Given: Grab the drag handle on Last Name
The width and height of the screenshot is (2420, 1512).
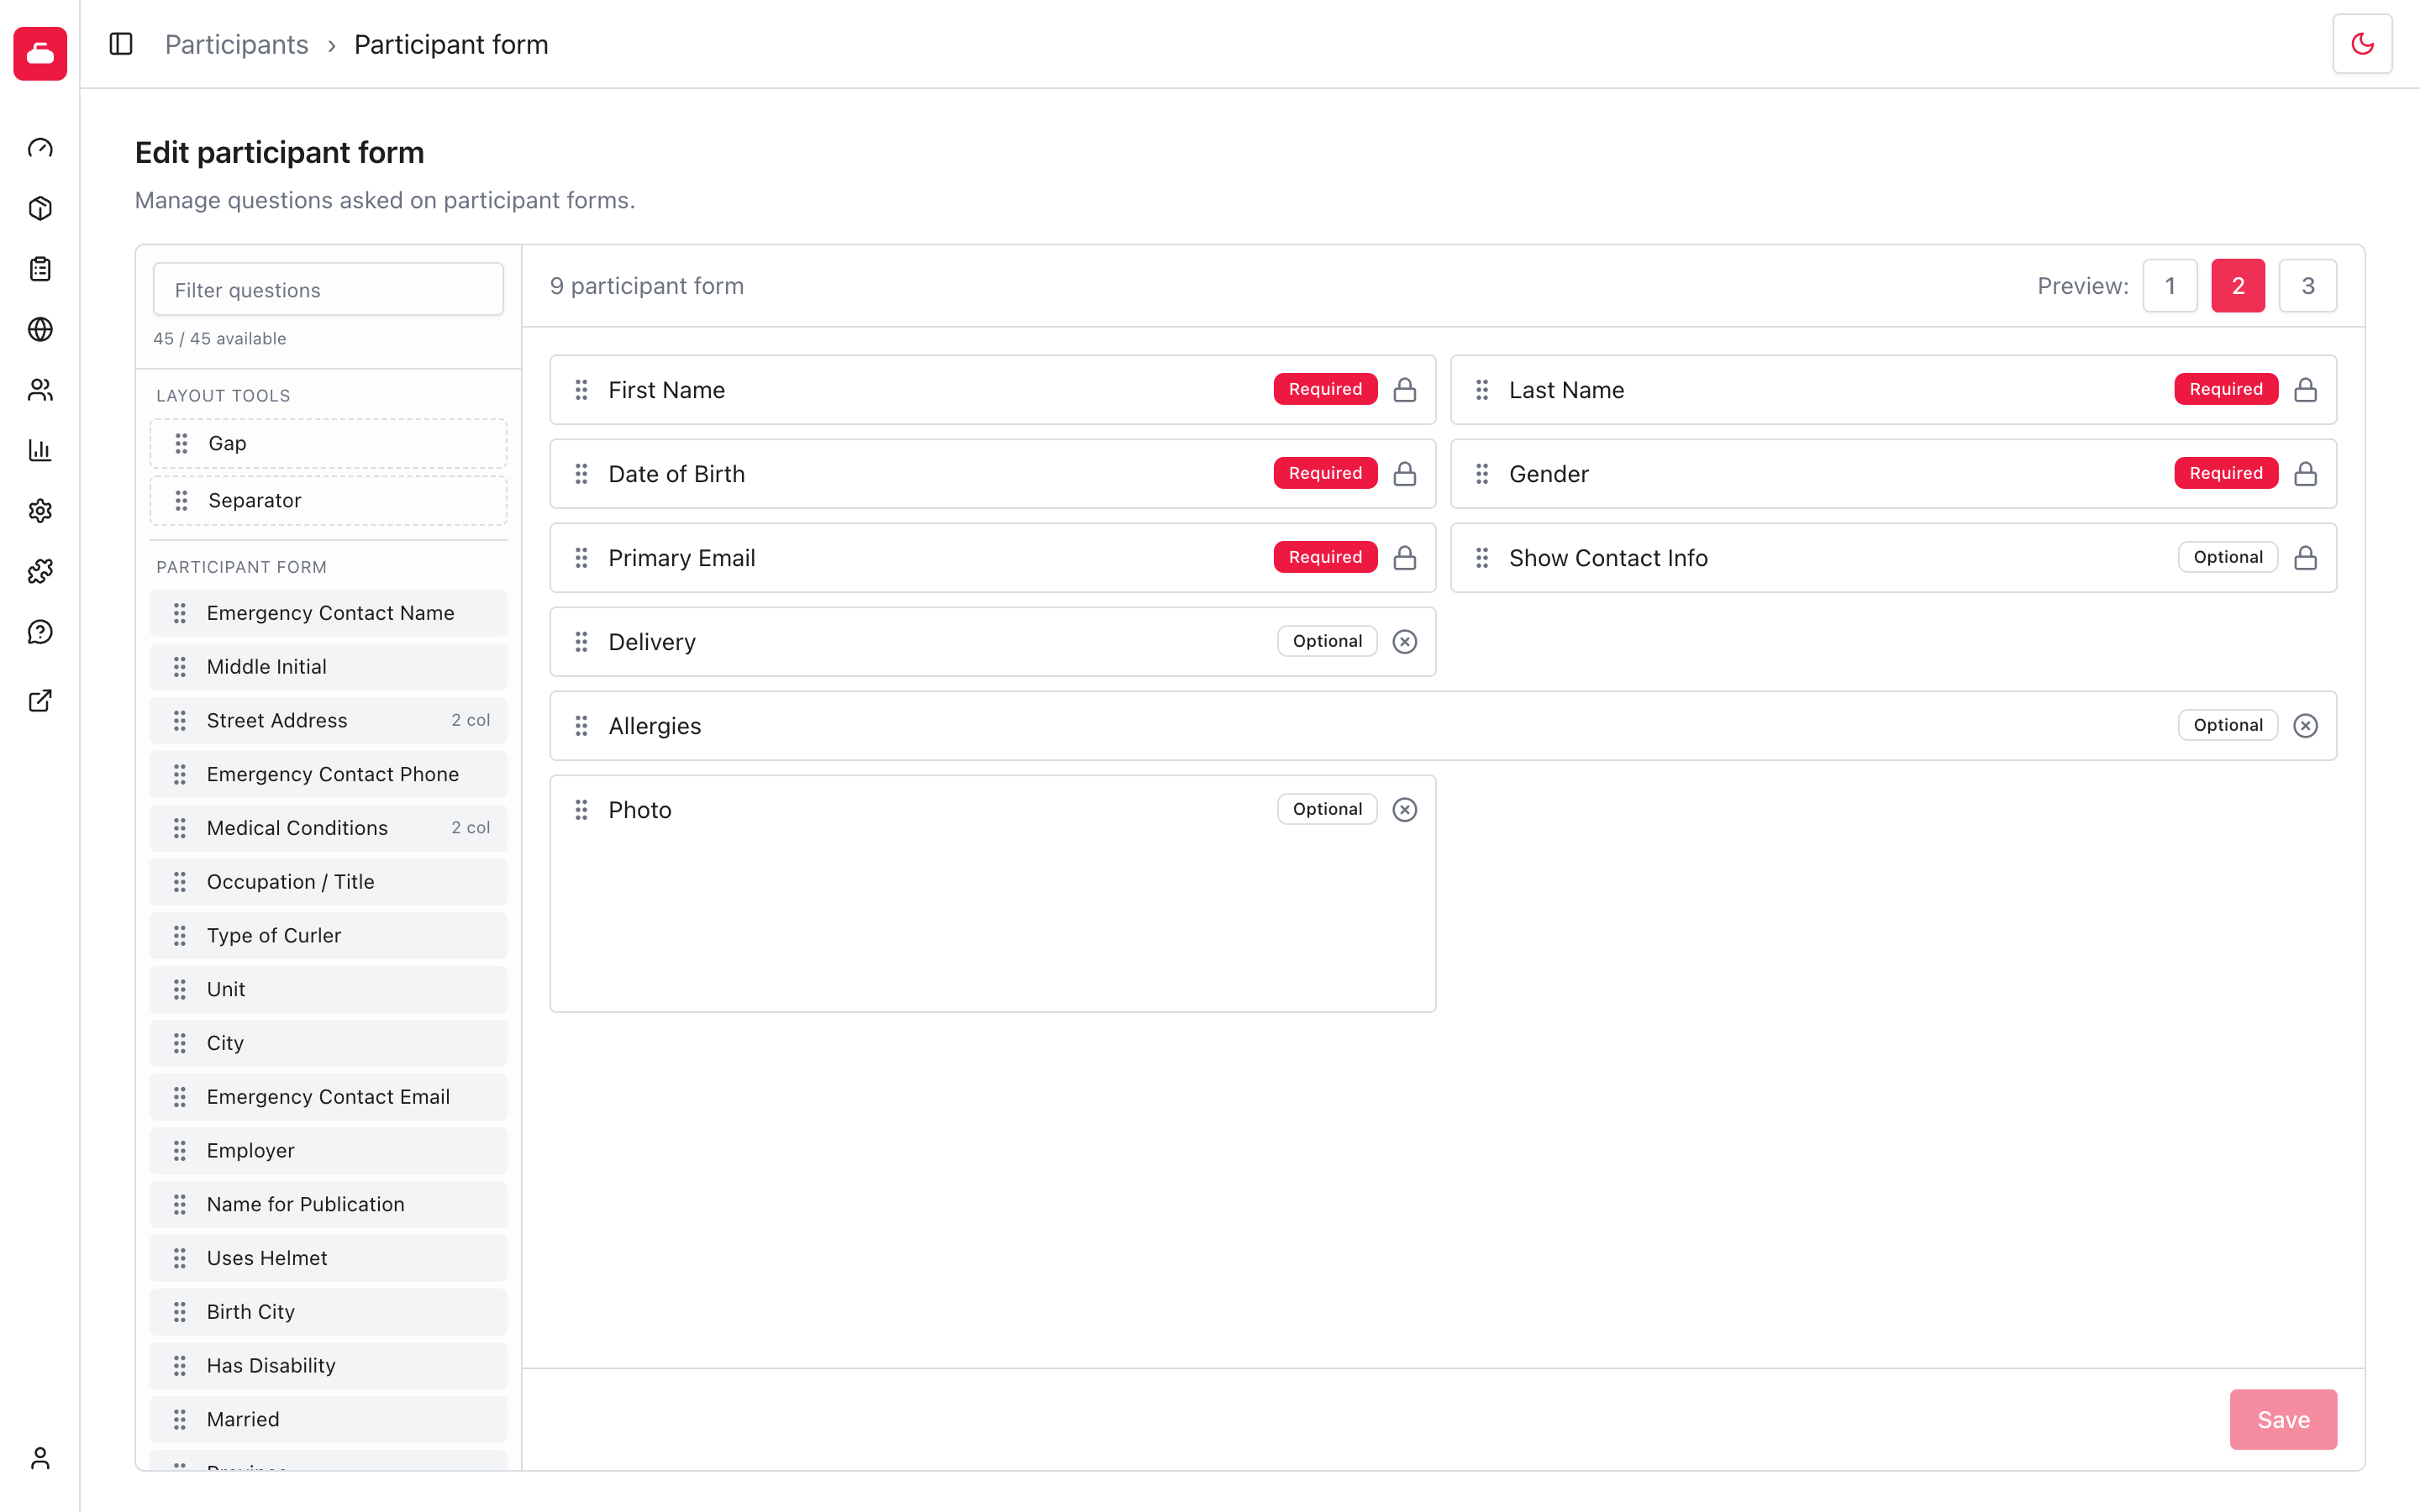Looking at the screenshot, I should click(1482, 390).
